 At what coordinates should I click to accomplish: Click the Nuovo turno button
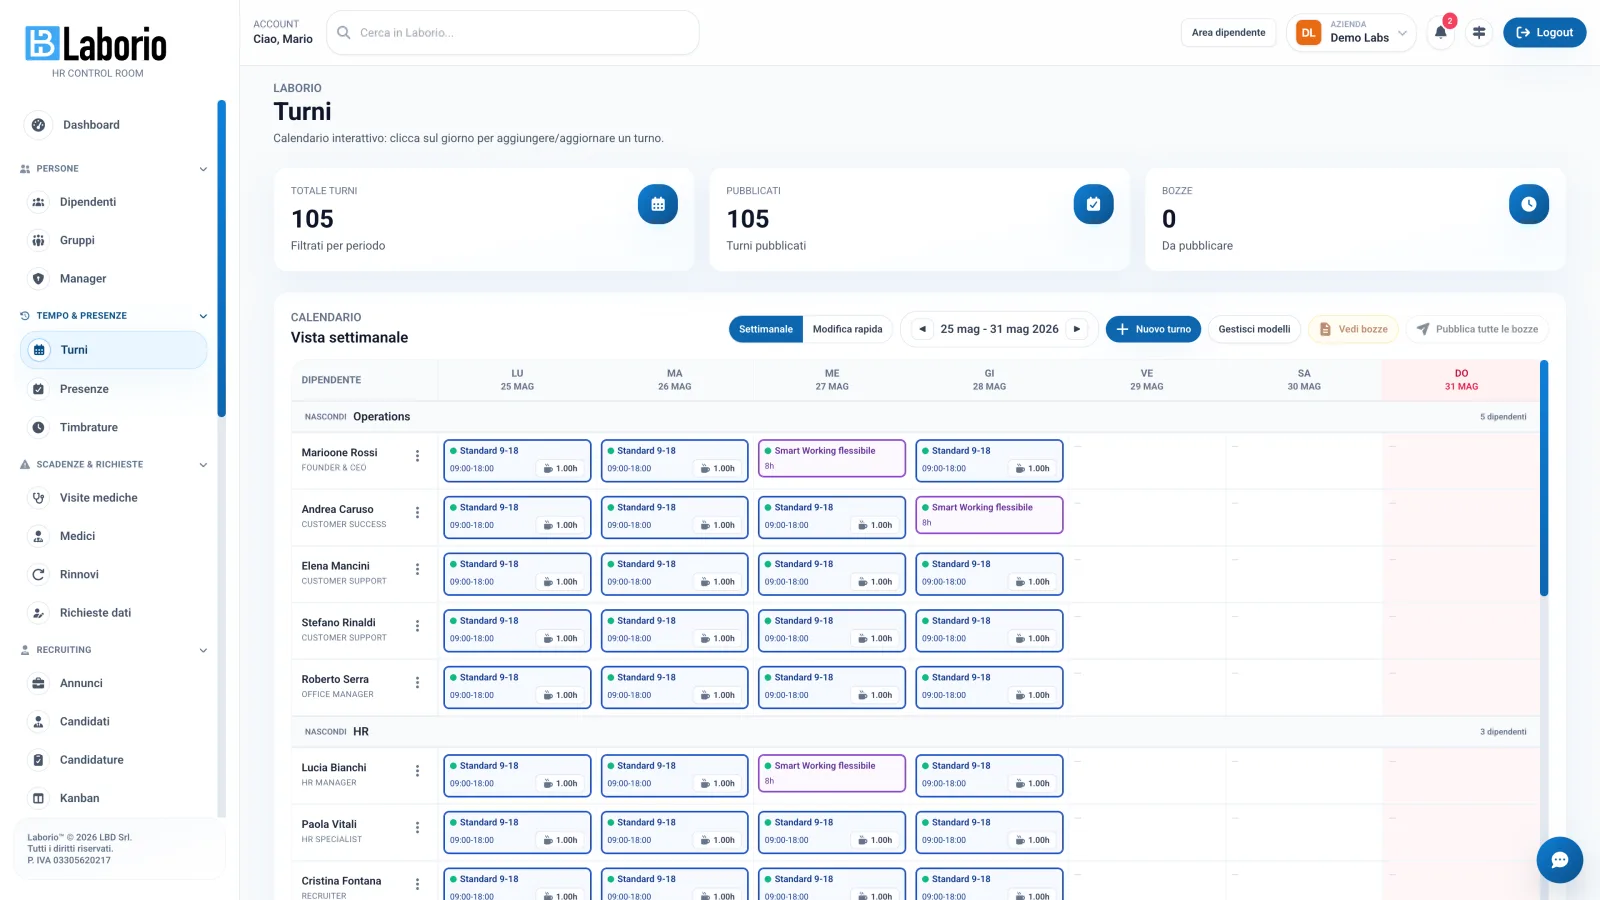(x=1153, y=329)
